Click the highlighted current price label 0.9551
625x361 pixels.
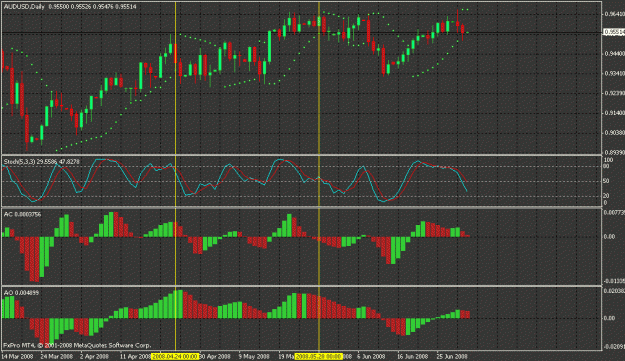pyautogui.click(x=614, y=32)
